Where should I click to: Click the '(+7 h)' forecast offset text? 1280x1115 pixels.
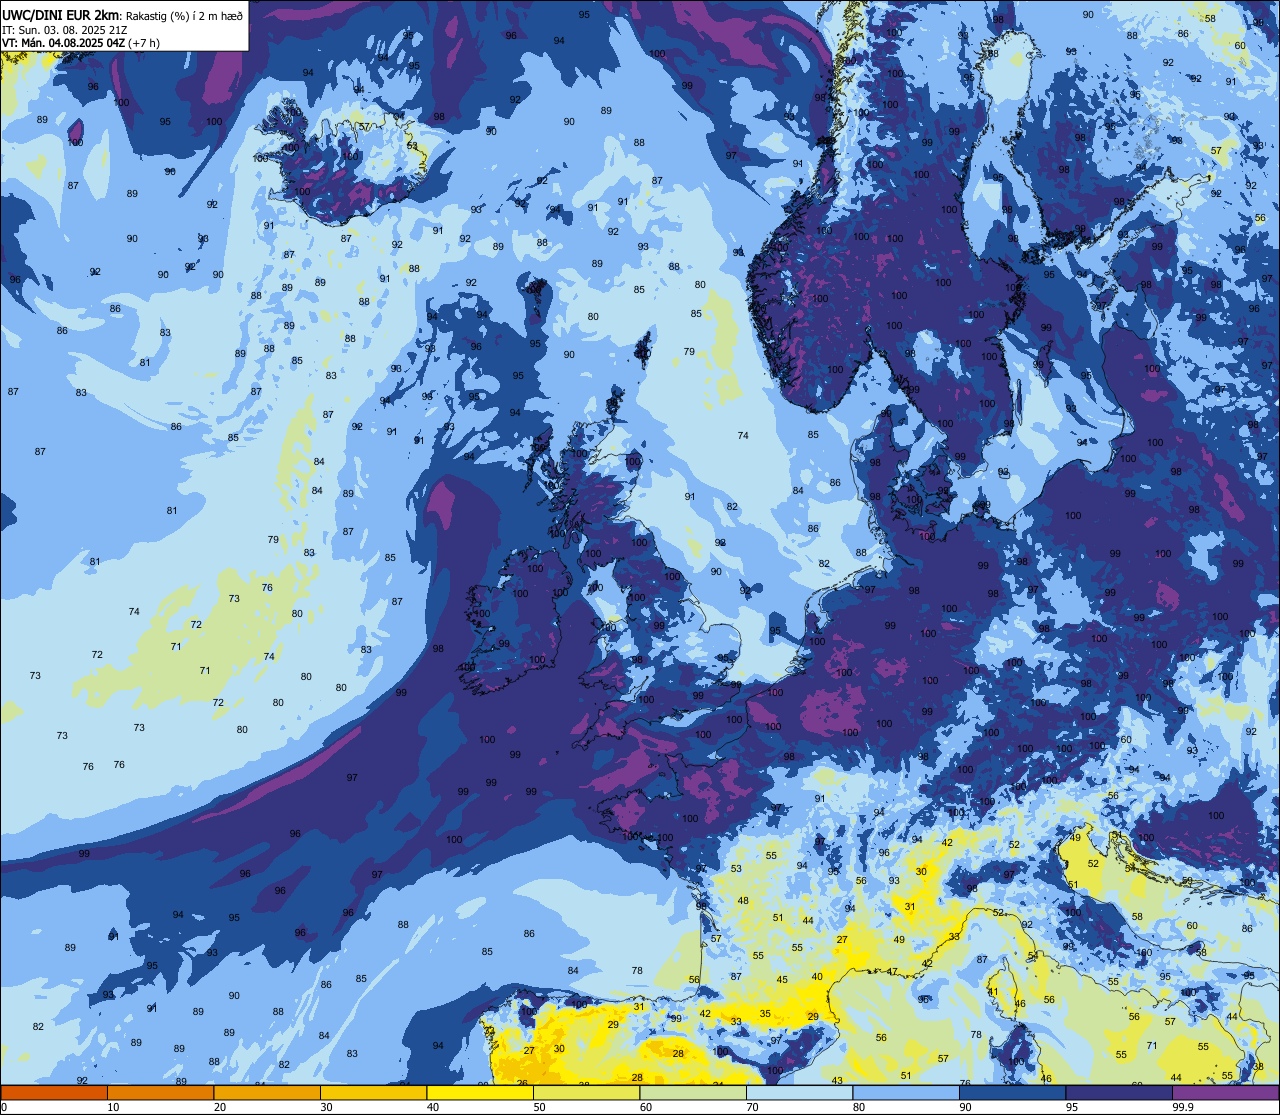tap(144, 43)
